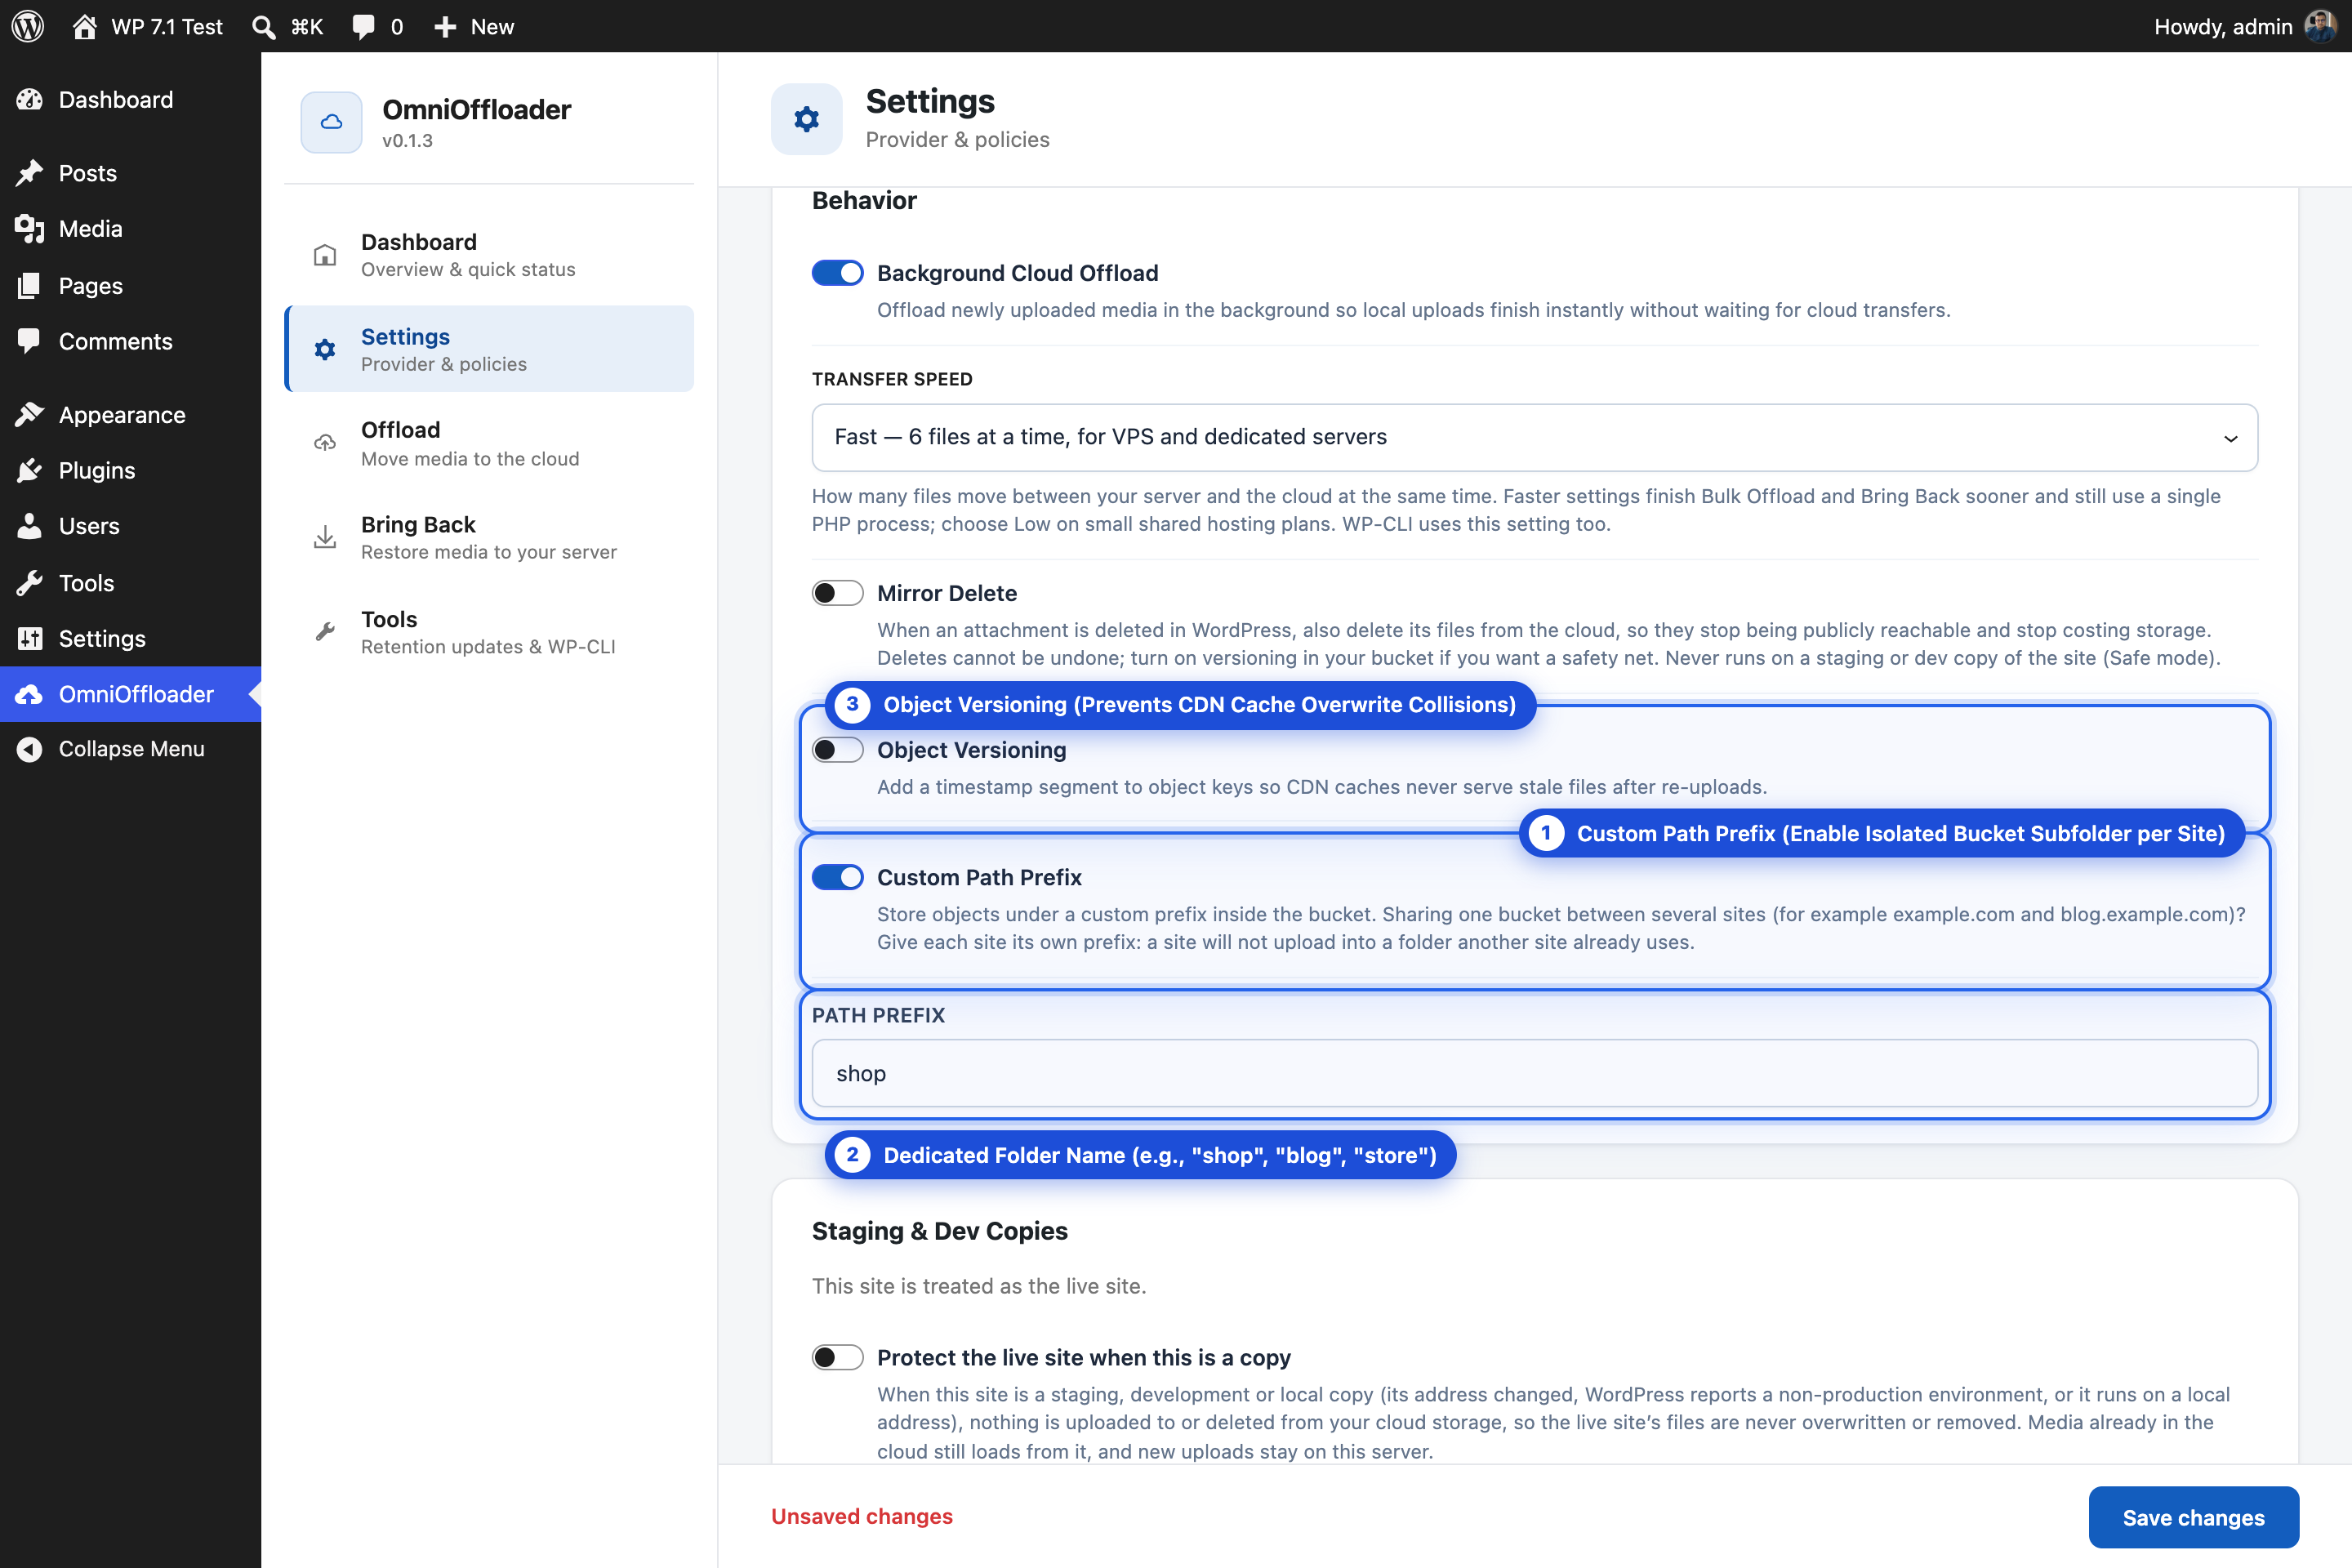Click the Bring Back download icon
This screenshot has width=2352, height=1568.
[325, 537]
